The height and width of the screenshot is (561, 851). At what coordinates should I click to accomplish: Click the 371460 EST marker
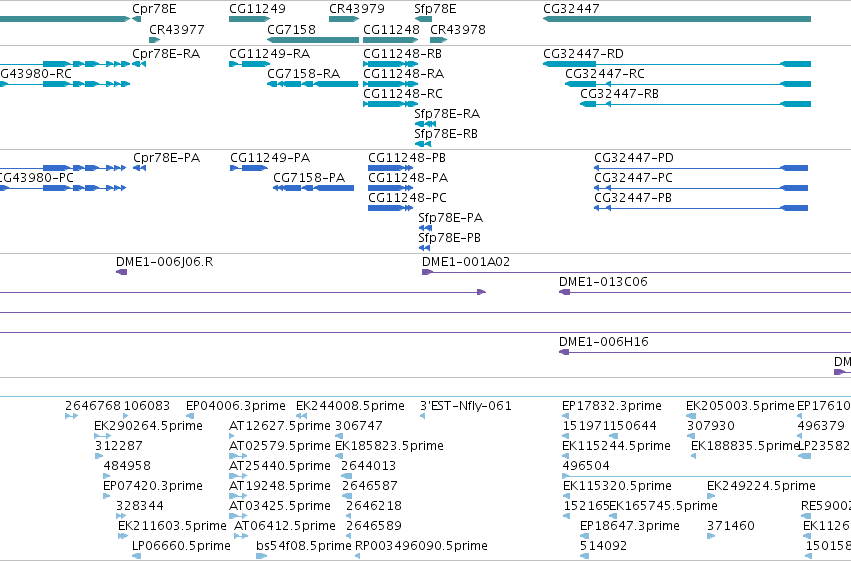tap(711, 536)
